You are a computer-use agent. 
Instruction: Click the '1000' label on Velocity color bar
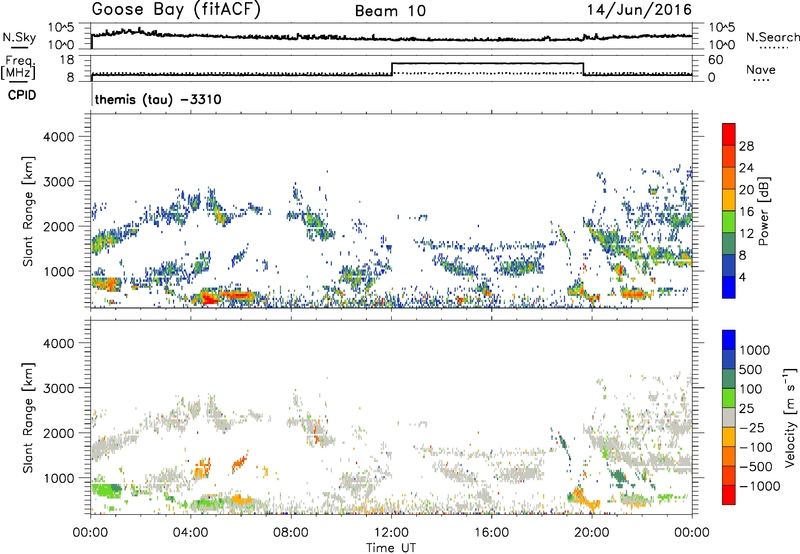755,350
